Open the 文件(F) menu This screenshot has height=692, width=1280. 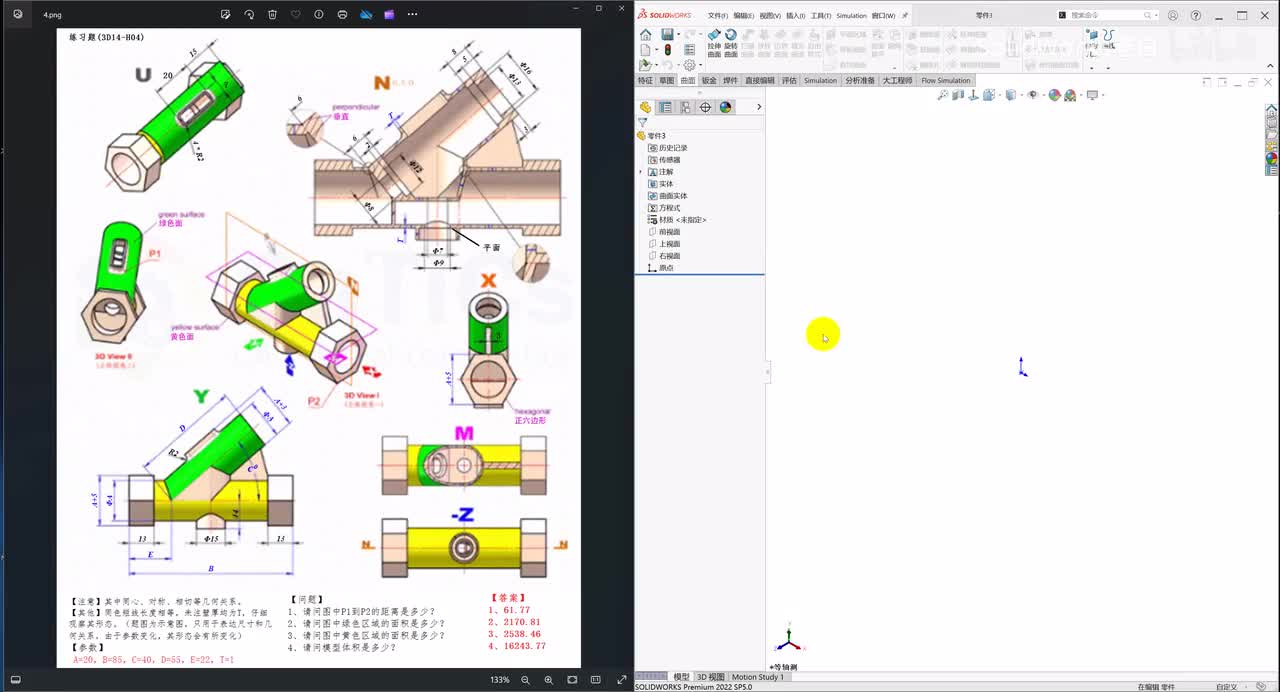[718, 15]
